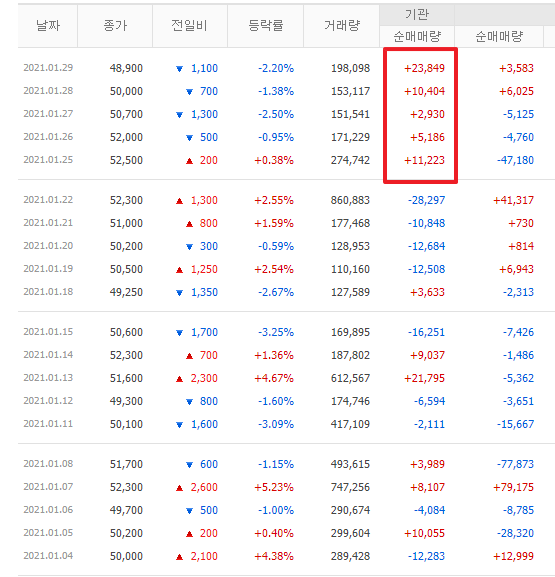Click closing price 49,250
The width and height of the screenshot is (555, 577).
pyautogui.click(x=126, y=292)
